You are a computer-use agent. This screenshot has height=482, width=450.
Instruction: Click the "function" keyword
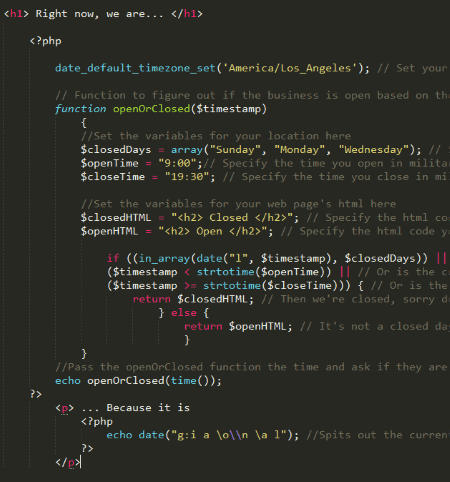tap(80, 109)
